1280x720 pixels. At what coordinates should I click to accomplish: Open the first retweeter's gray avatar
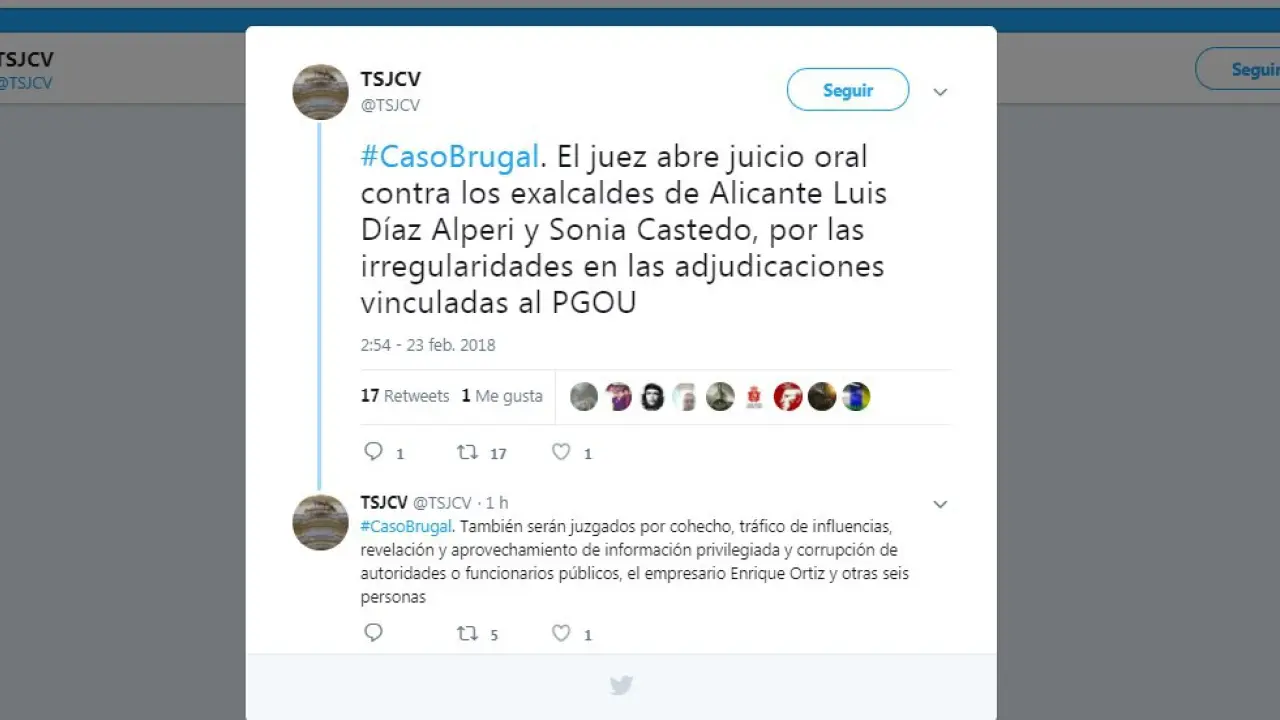584,397
